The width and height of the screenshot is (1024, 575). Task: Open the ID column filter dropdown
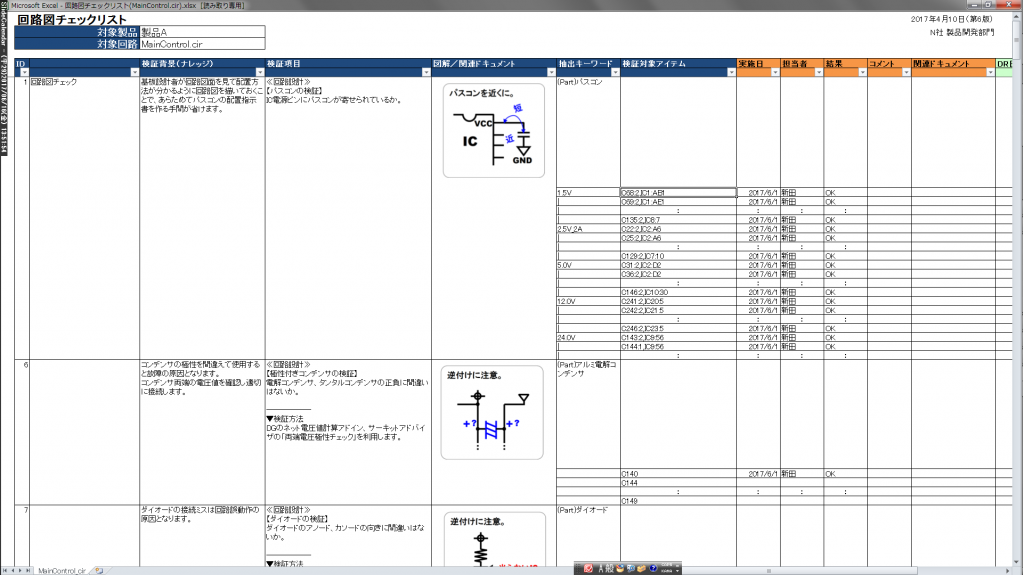click(x=22, y=73)
